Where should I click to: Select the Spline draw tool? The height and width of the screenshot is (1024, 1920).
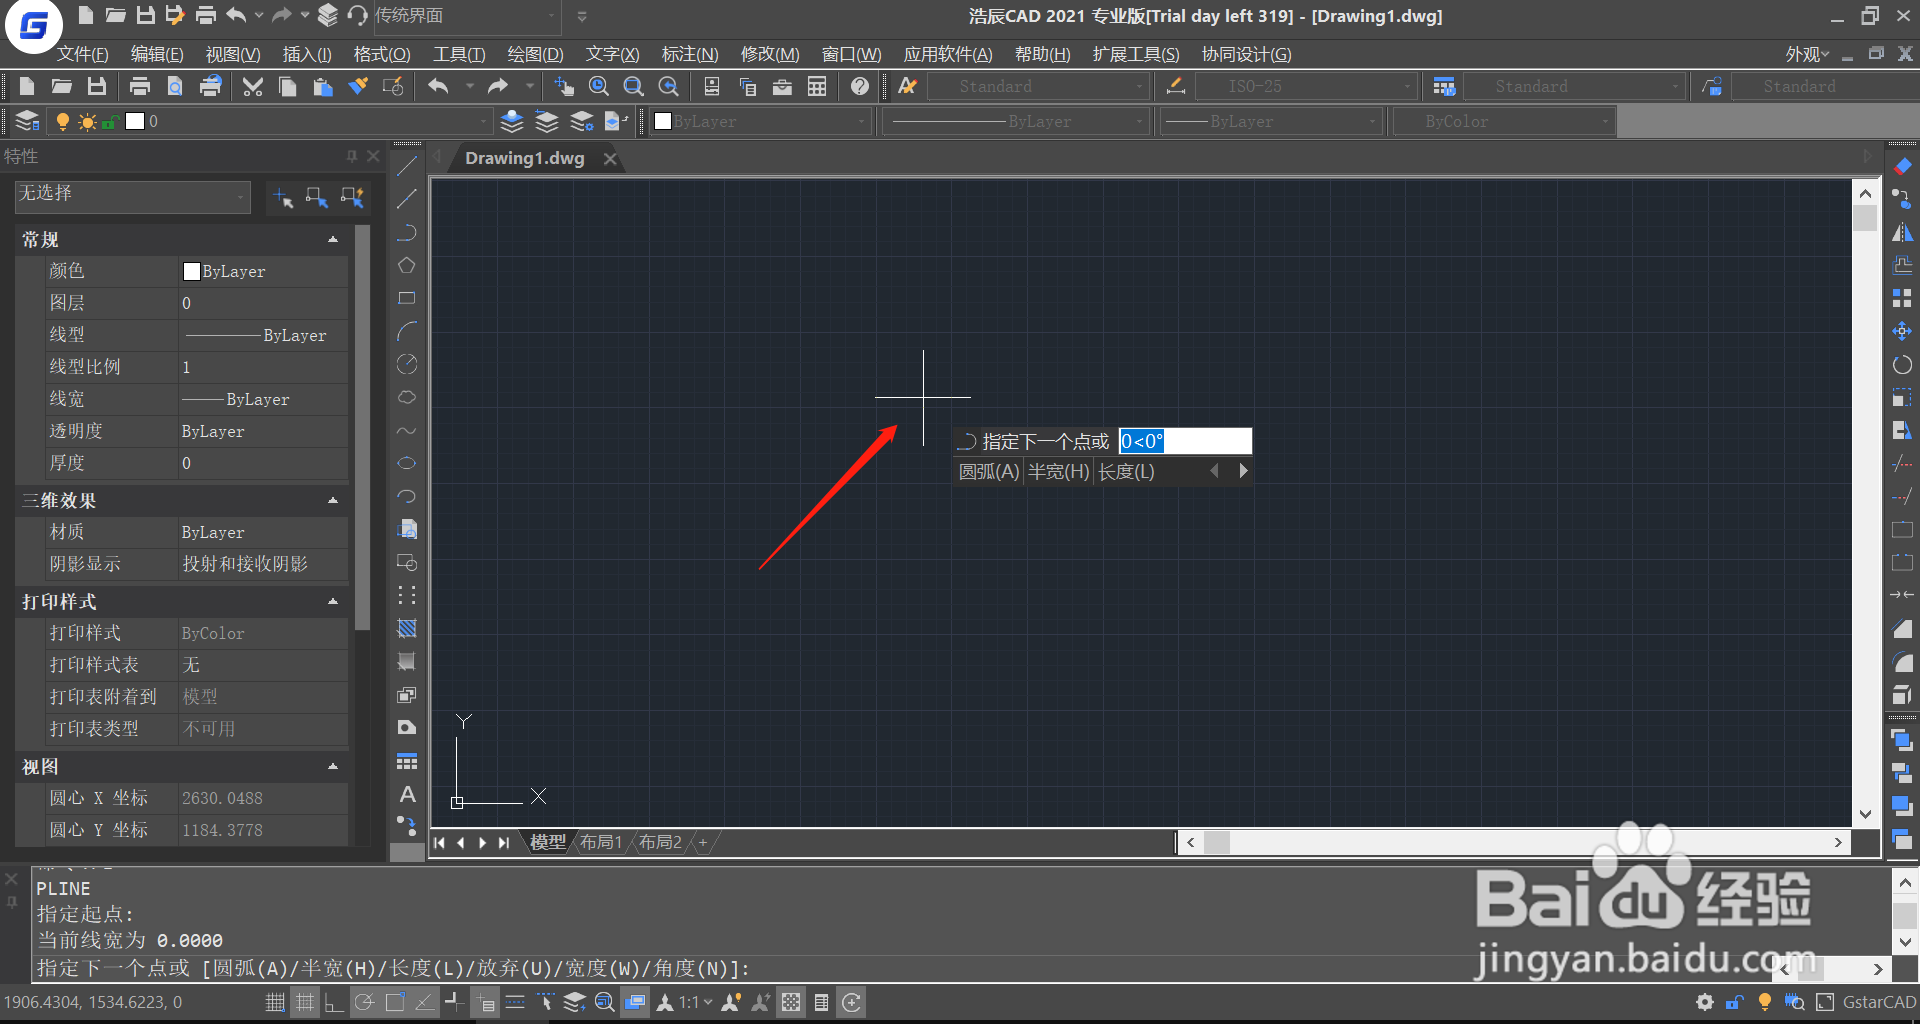[407, 431]
